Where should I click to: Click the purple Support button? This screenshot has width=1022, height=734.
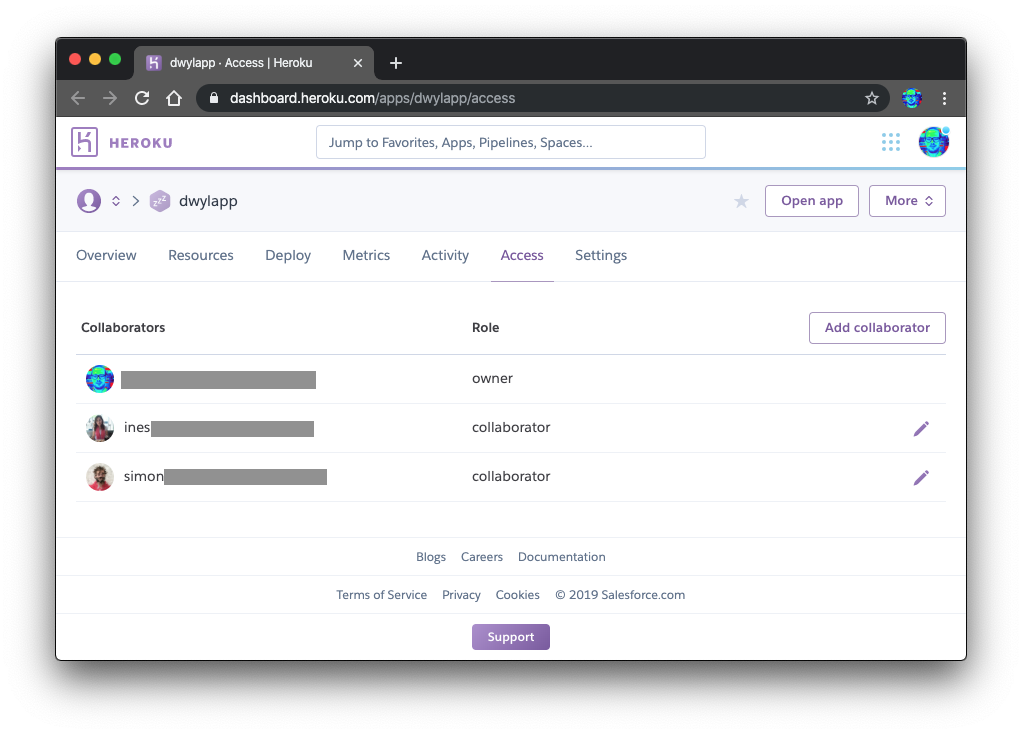click(510, 636)
